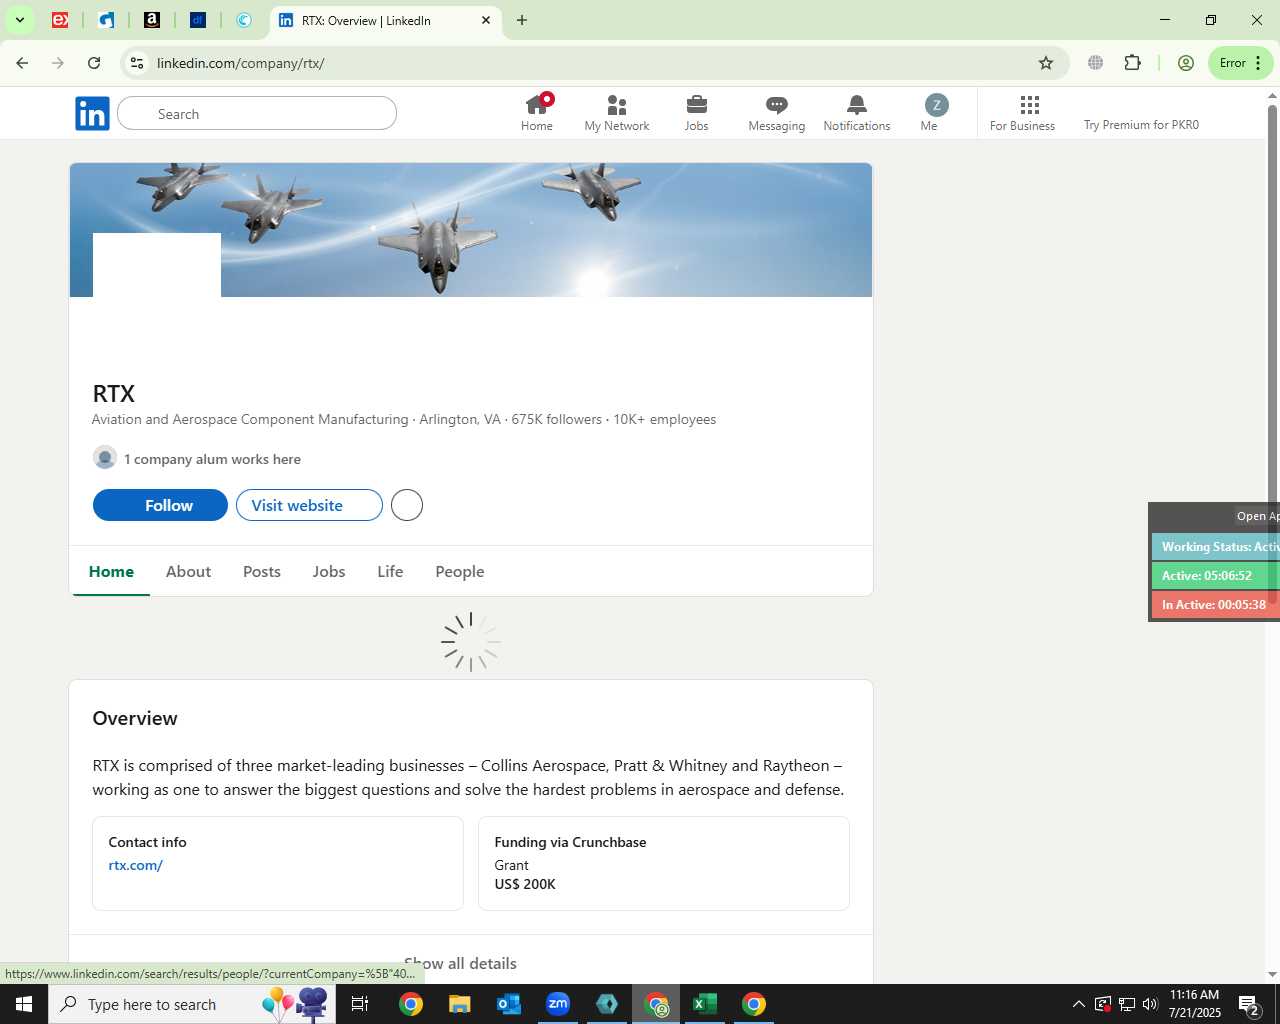
Task: Switch to the Amazon pinned tab
Action: [152, 20]
